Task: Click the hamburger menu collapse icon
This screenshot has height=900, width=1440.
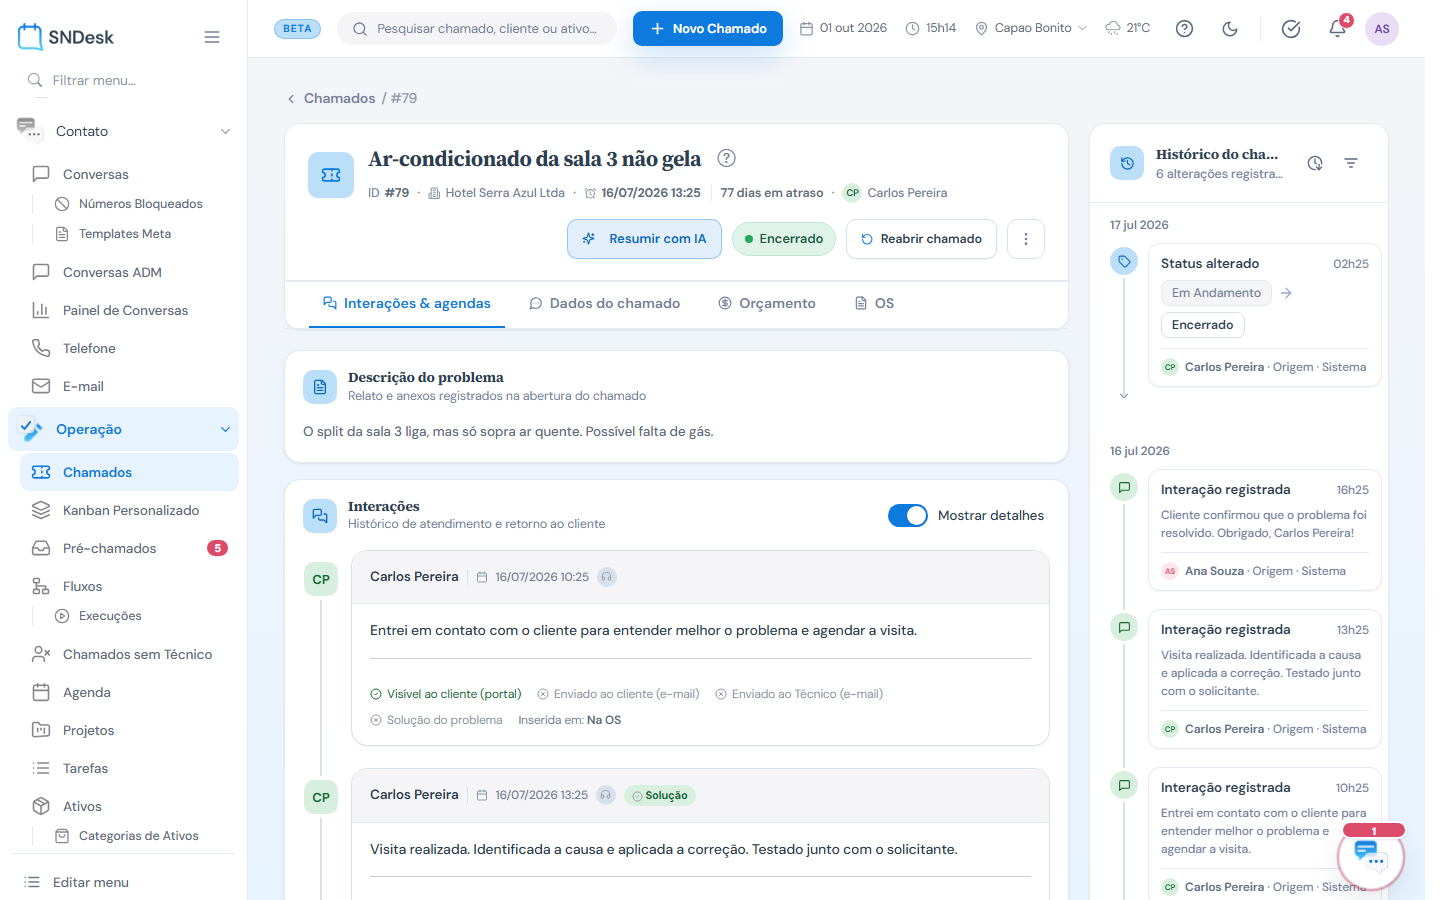Action: [x=212, y=37]
